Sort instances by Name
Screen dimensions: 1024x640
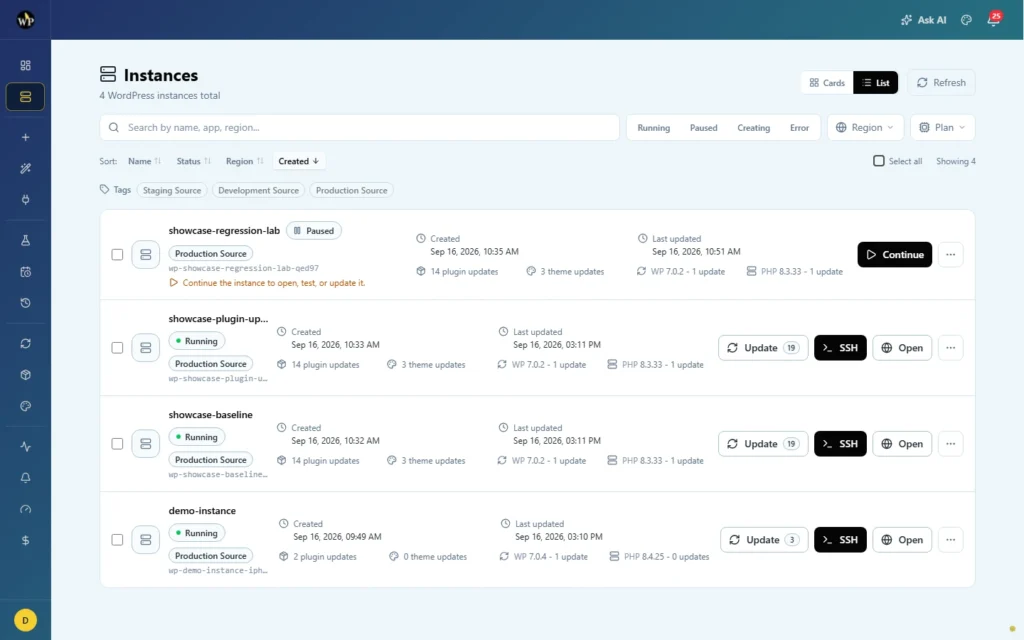click(x=144, y=161)
